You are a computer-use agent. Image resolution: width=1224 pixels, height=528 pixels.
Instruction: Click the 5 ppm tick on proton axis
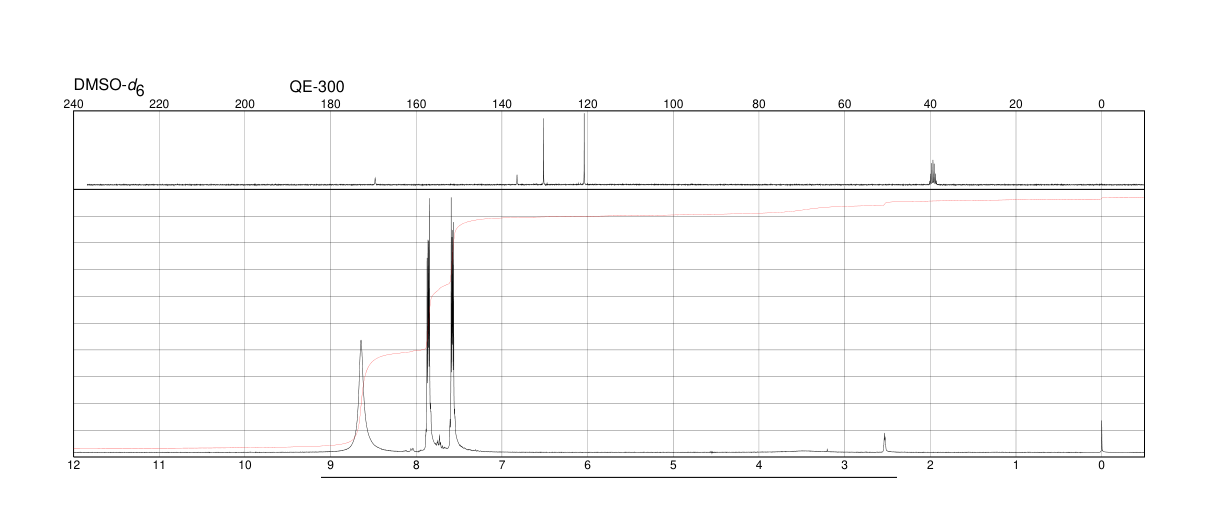click(673, 465)
